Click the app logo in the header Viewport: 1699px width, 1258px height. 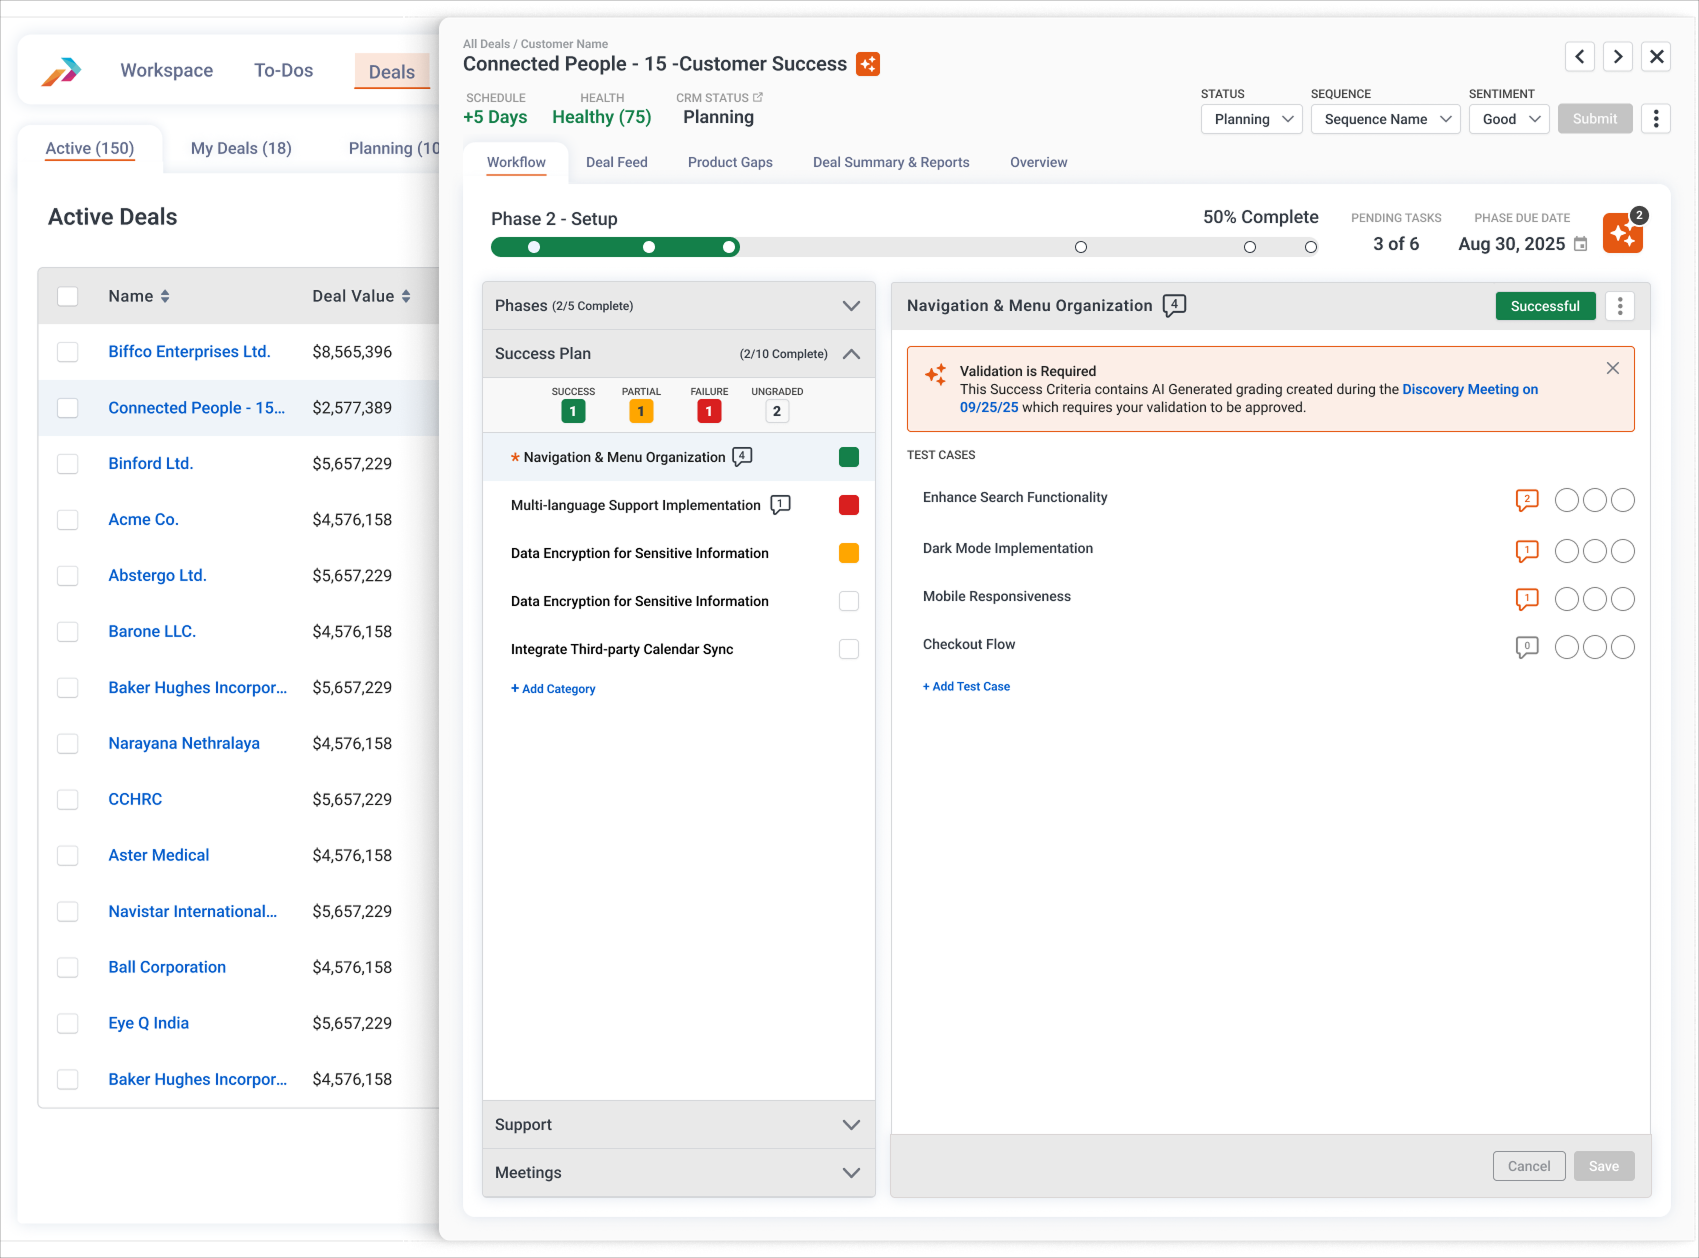61,71
